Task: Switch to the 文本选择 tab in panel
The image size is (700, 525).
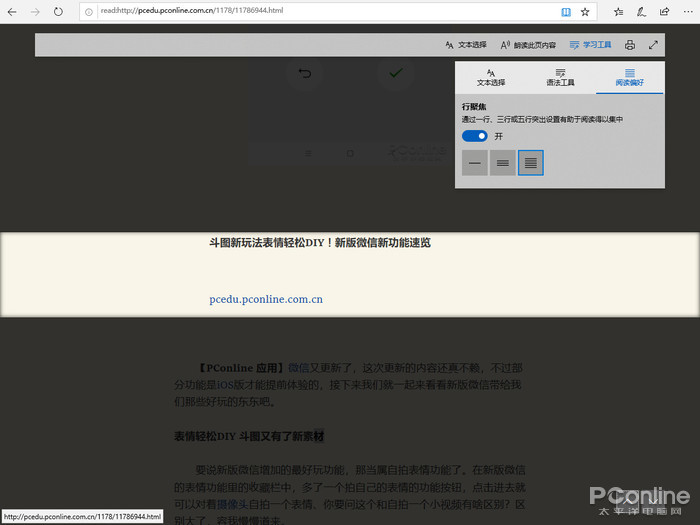Action: 491,78
